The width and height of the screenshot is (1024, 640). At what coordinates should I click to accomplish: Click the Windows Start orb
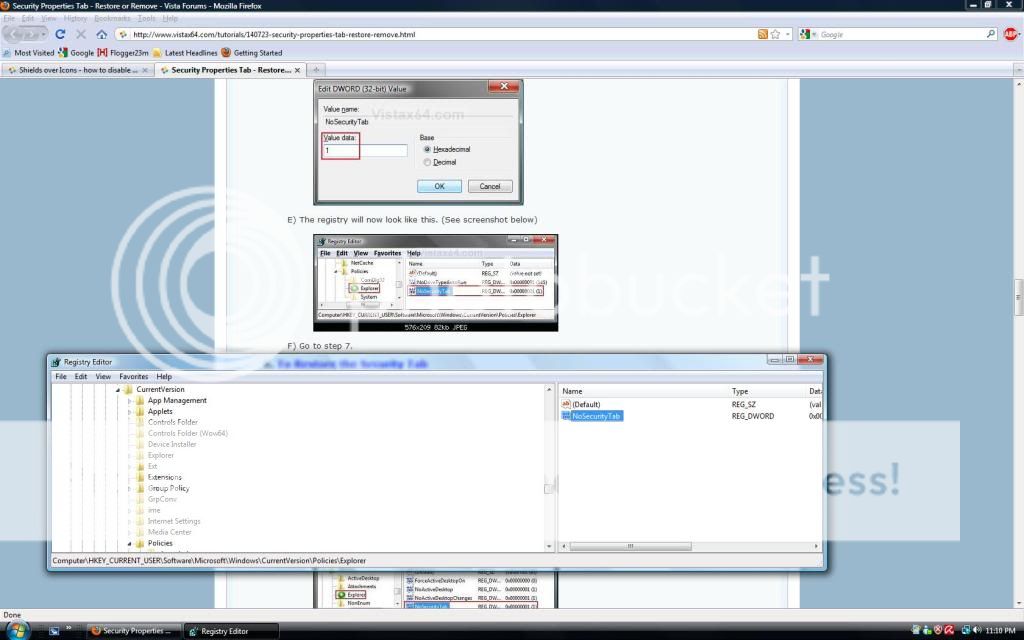(x=17, y=631)
